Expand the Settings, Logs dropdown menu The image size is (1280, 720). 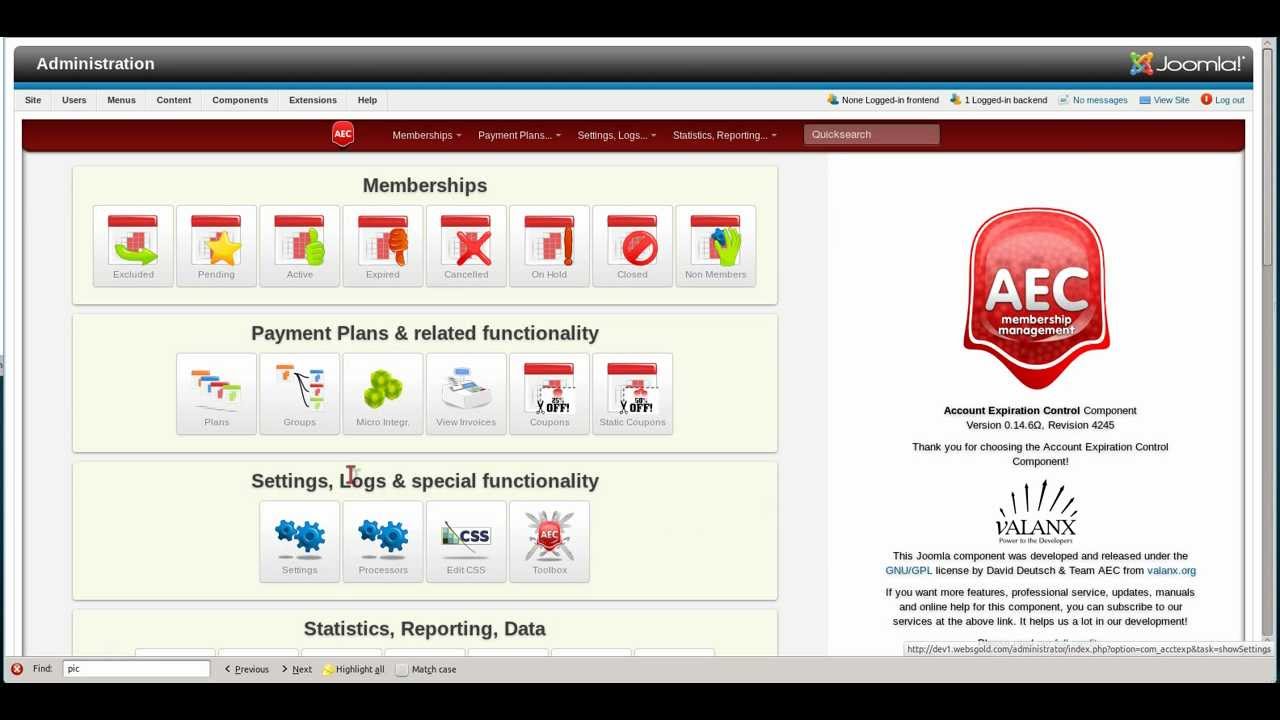[616, 135]
